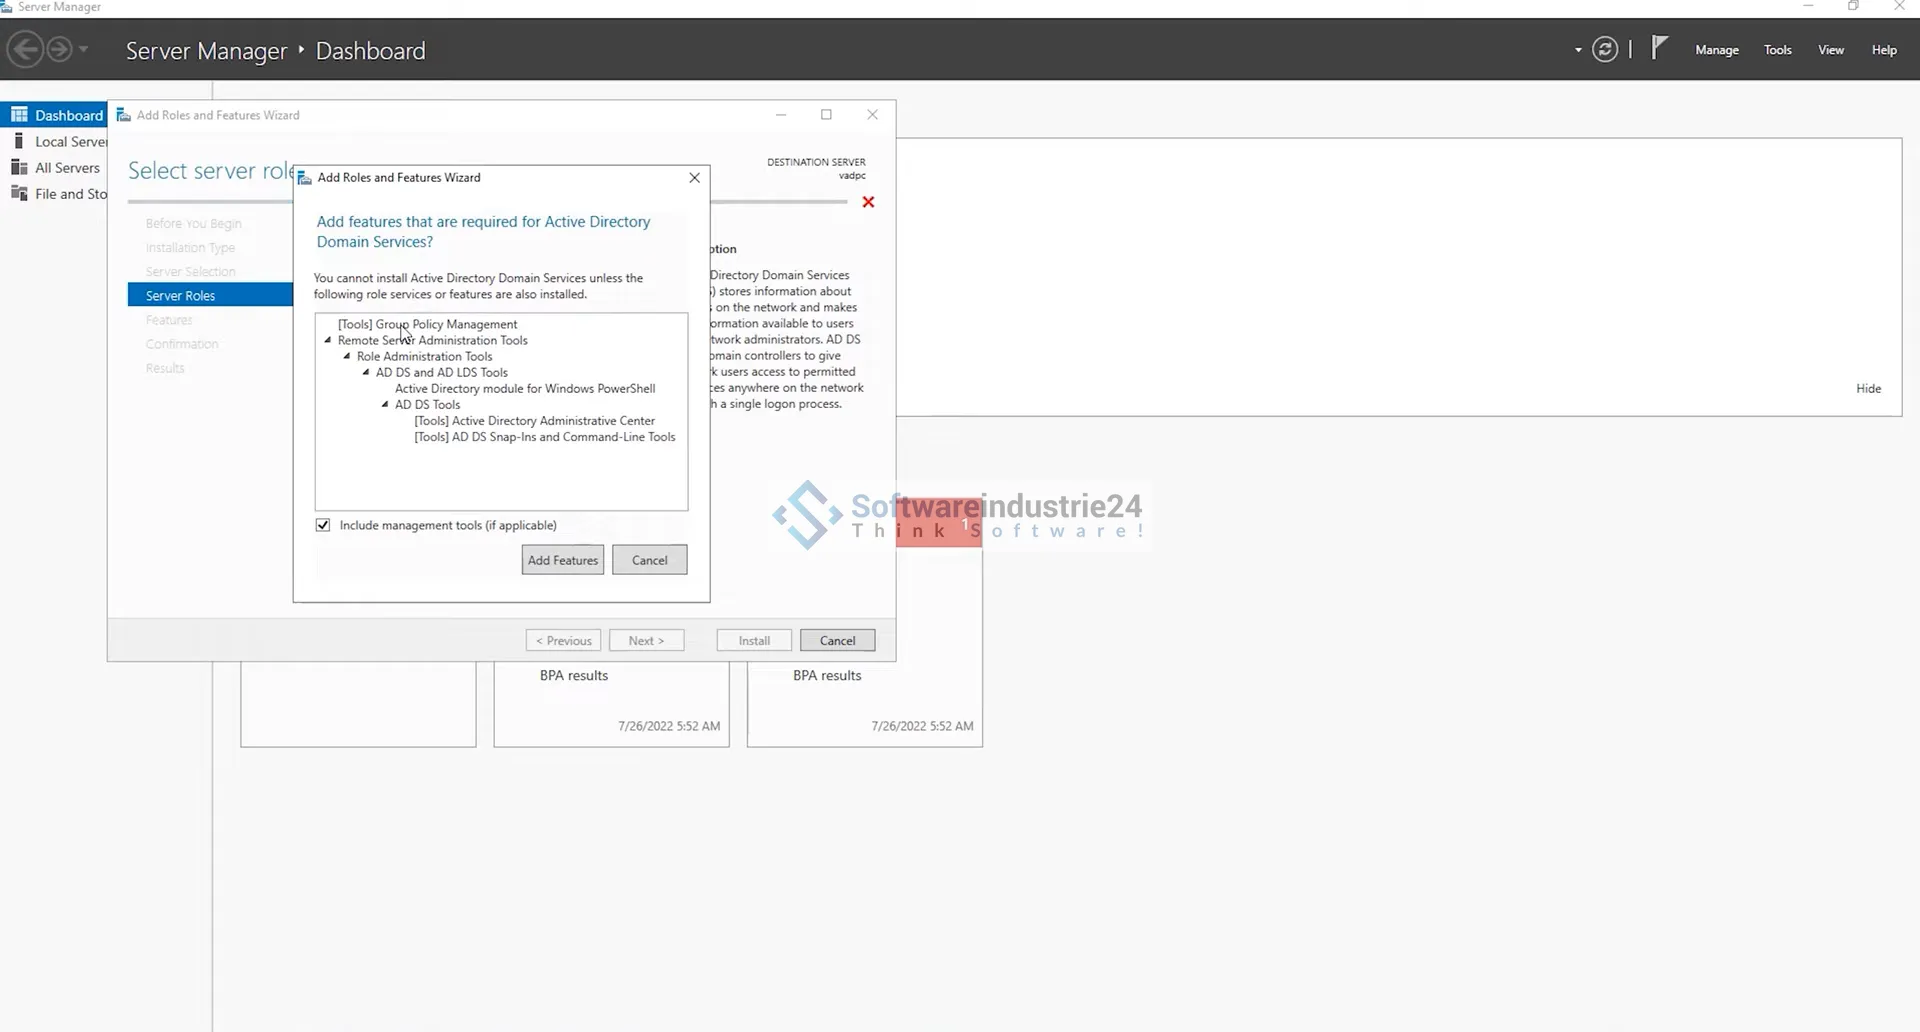This screenshot has width=1920, height=1032.
Task: Open the View menu
Action: pyautogui.click(x=1830, y=50)
